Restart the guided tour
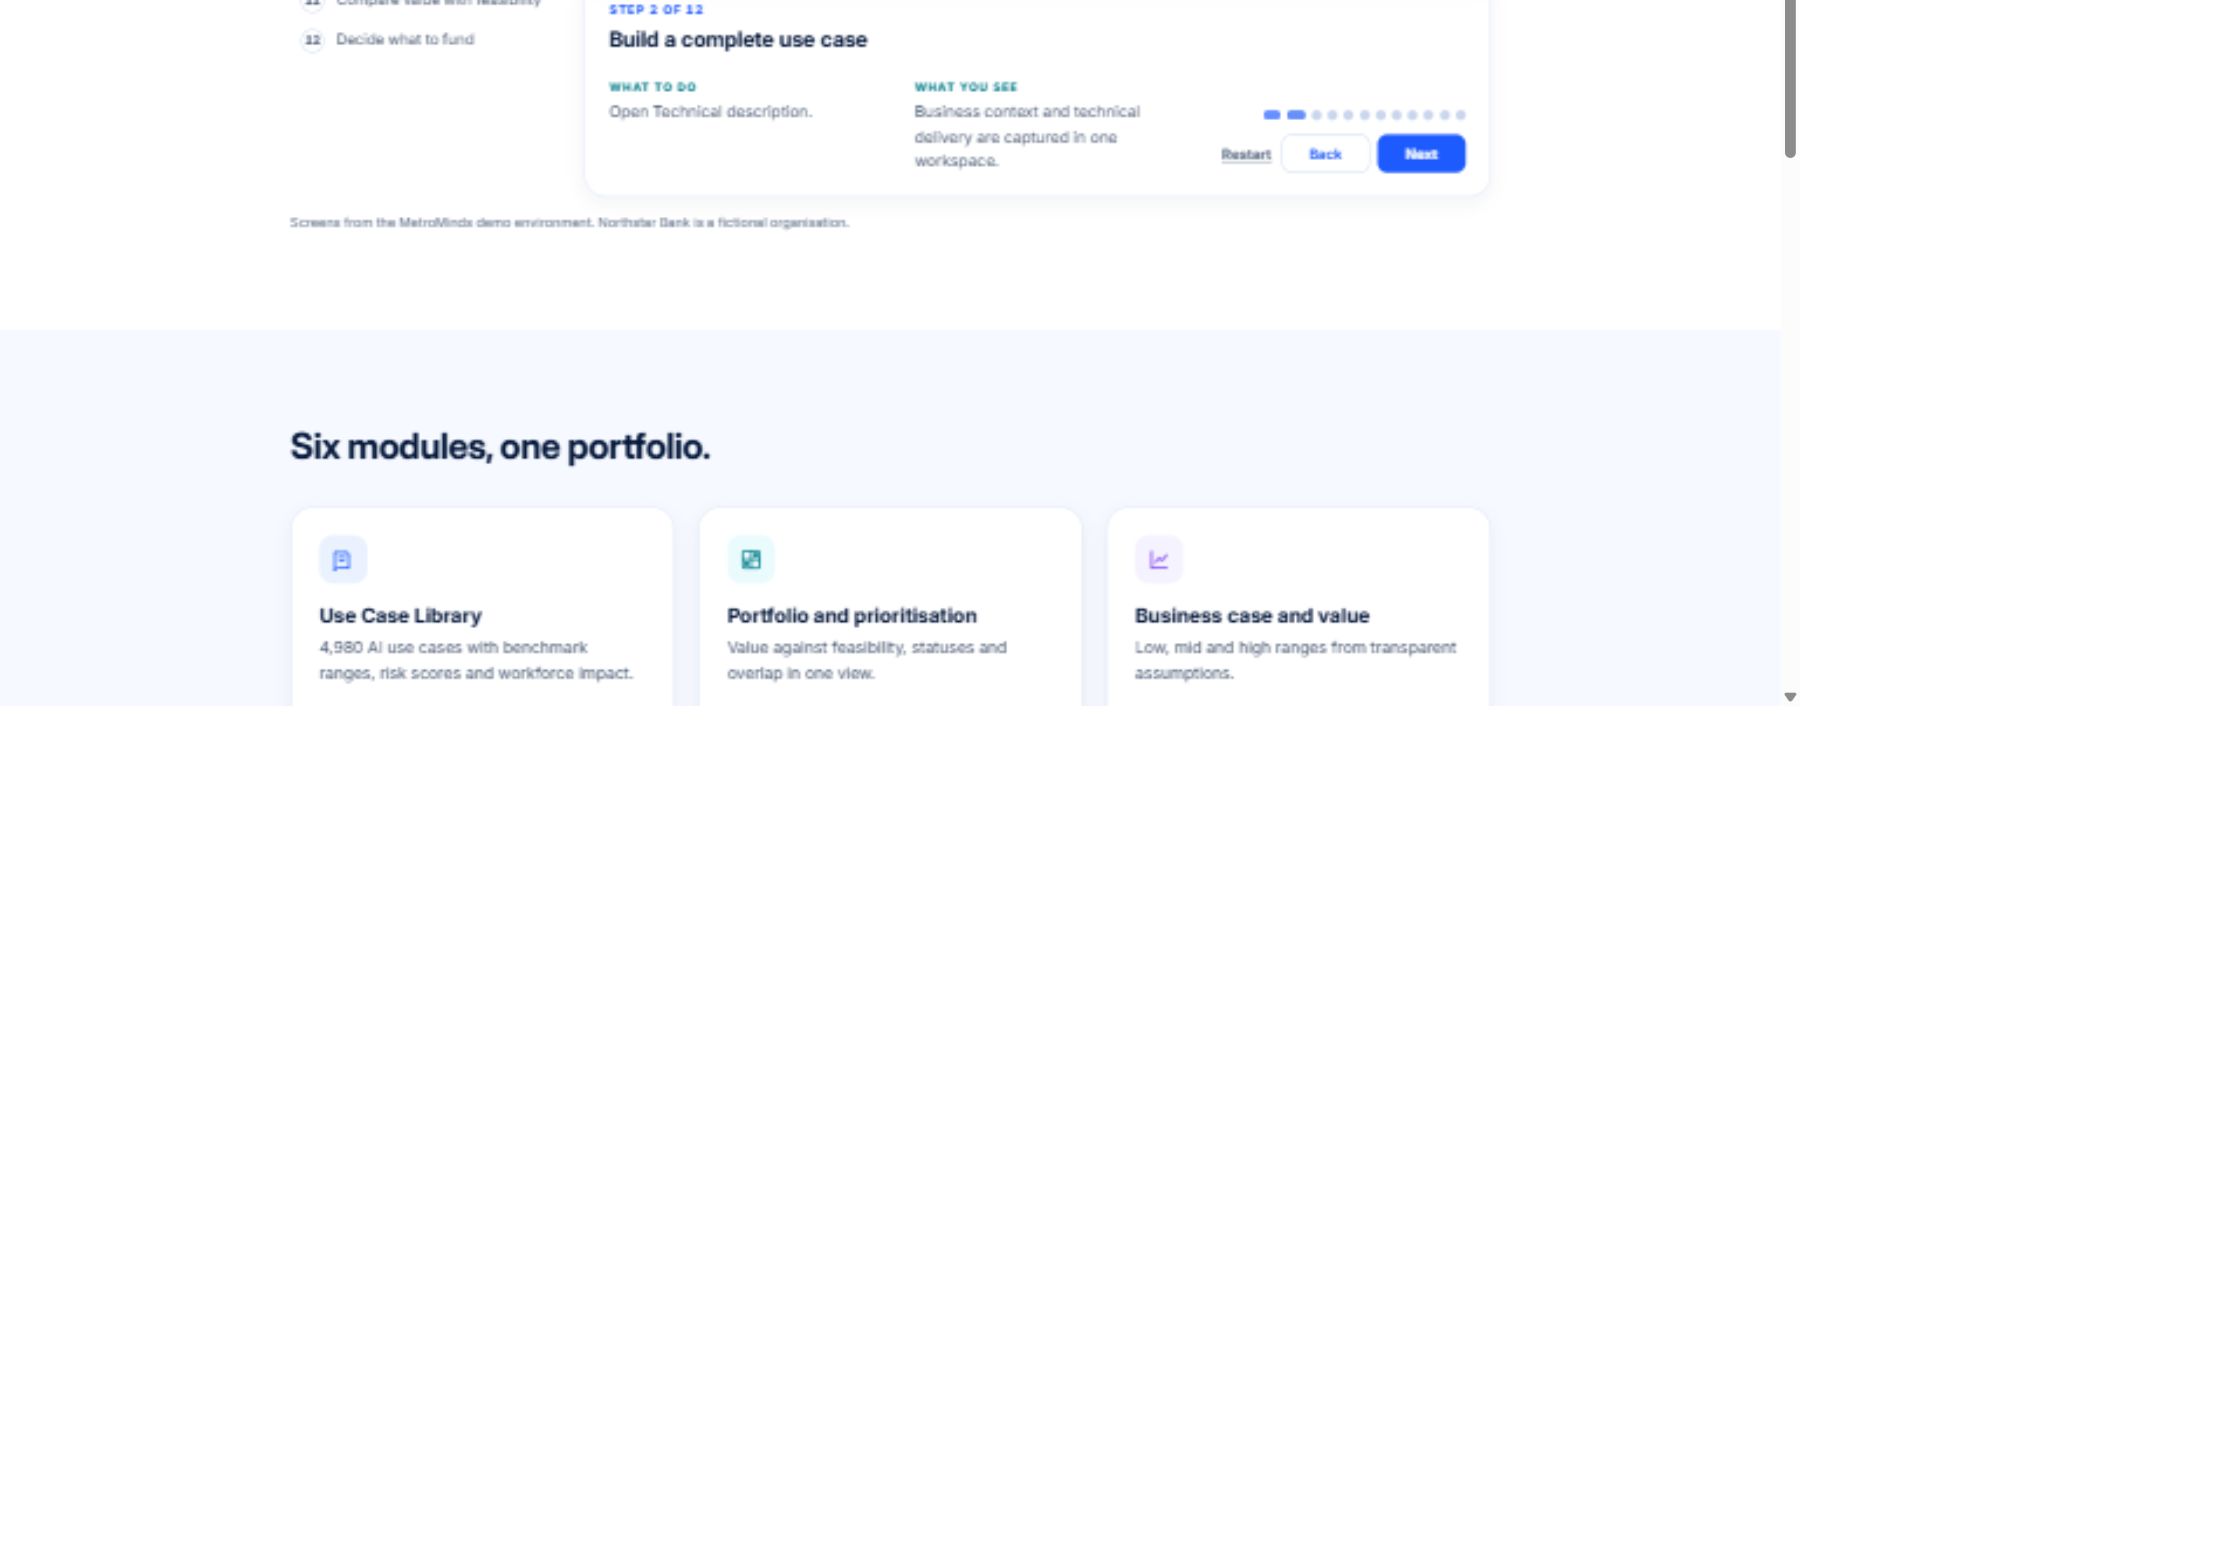The height and width of the screenshot is (1563, 2225). (1246, 154)
